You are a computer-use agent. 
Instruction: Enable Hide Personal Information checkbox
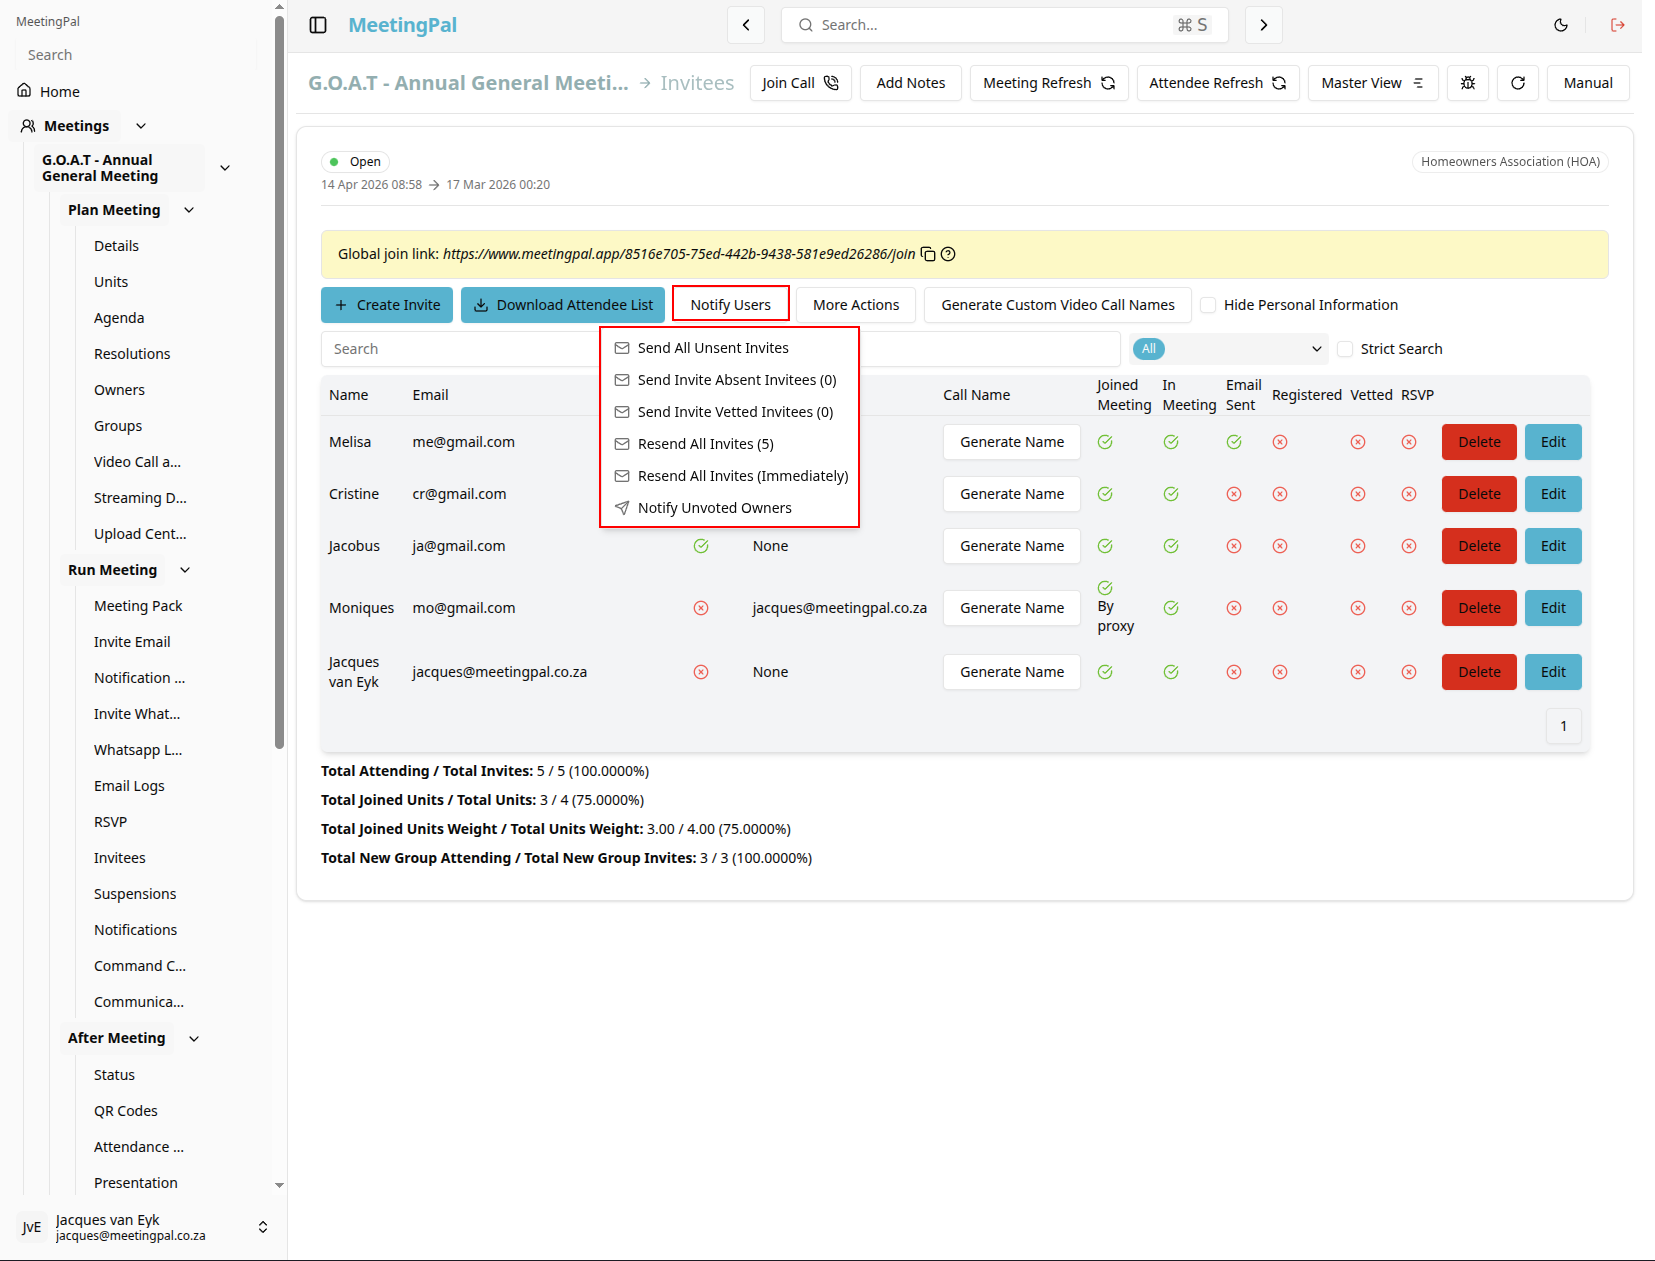tap(1208, 305)
